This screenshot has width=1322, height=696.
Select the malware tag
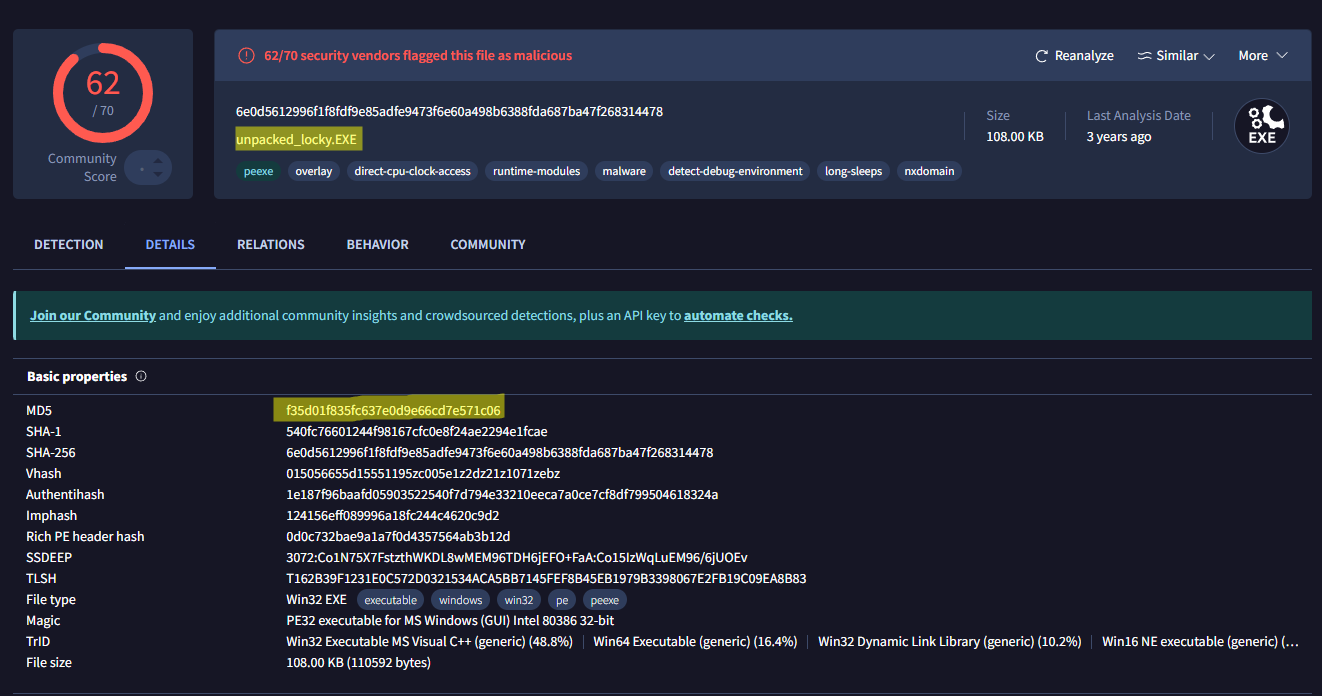tap(624, 171)
